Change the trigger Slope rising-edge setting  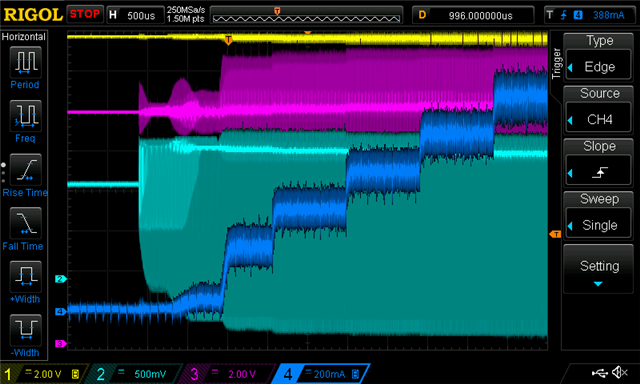click(x=598, y=162)
